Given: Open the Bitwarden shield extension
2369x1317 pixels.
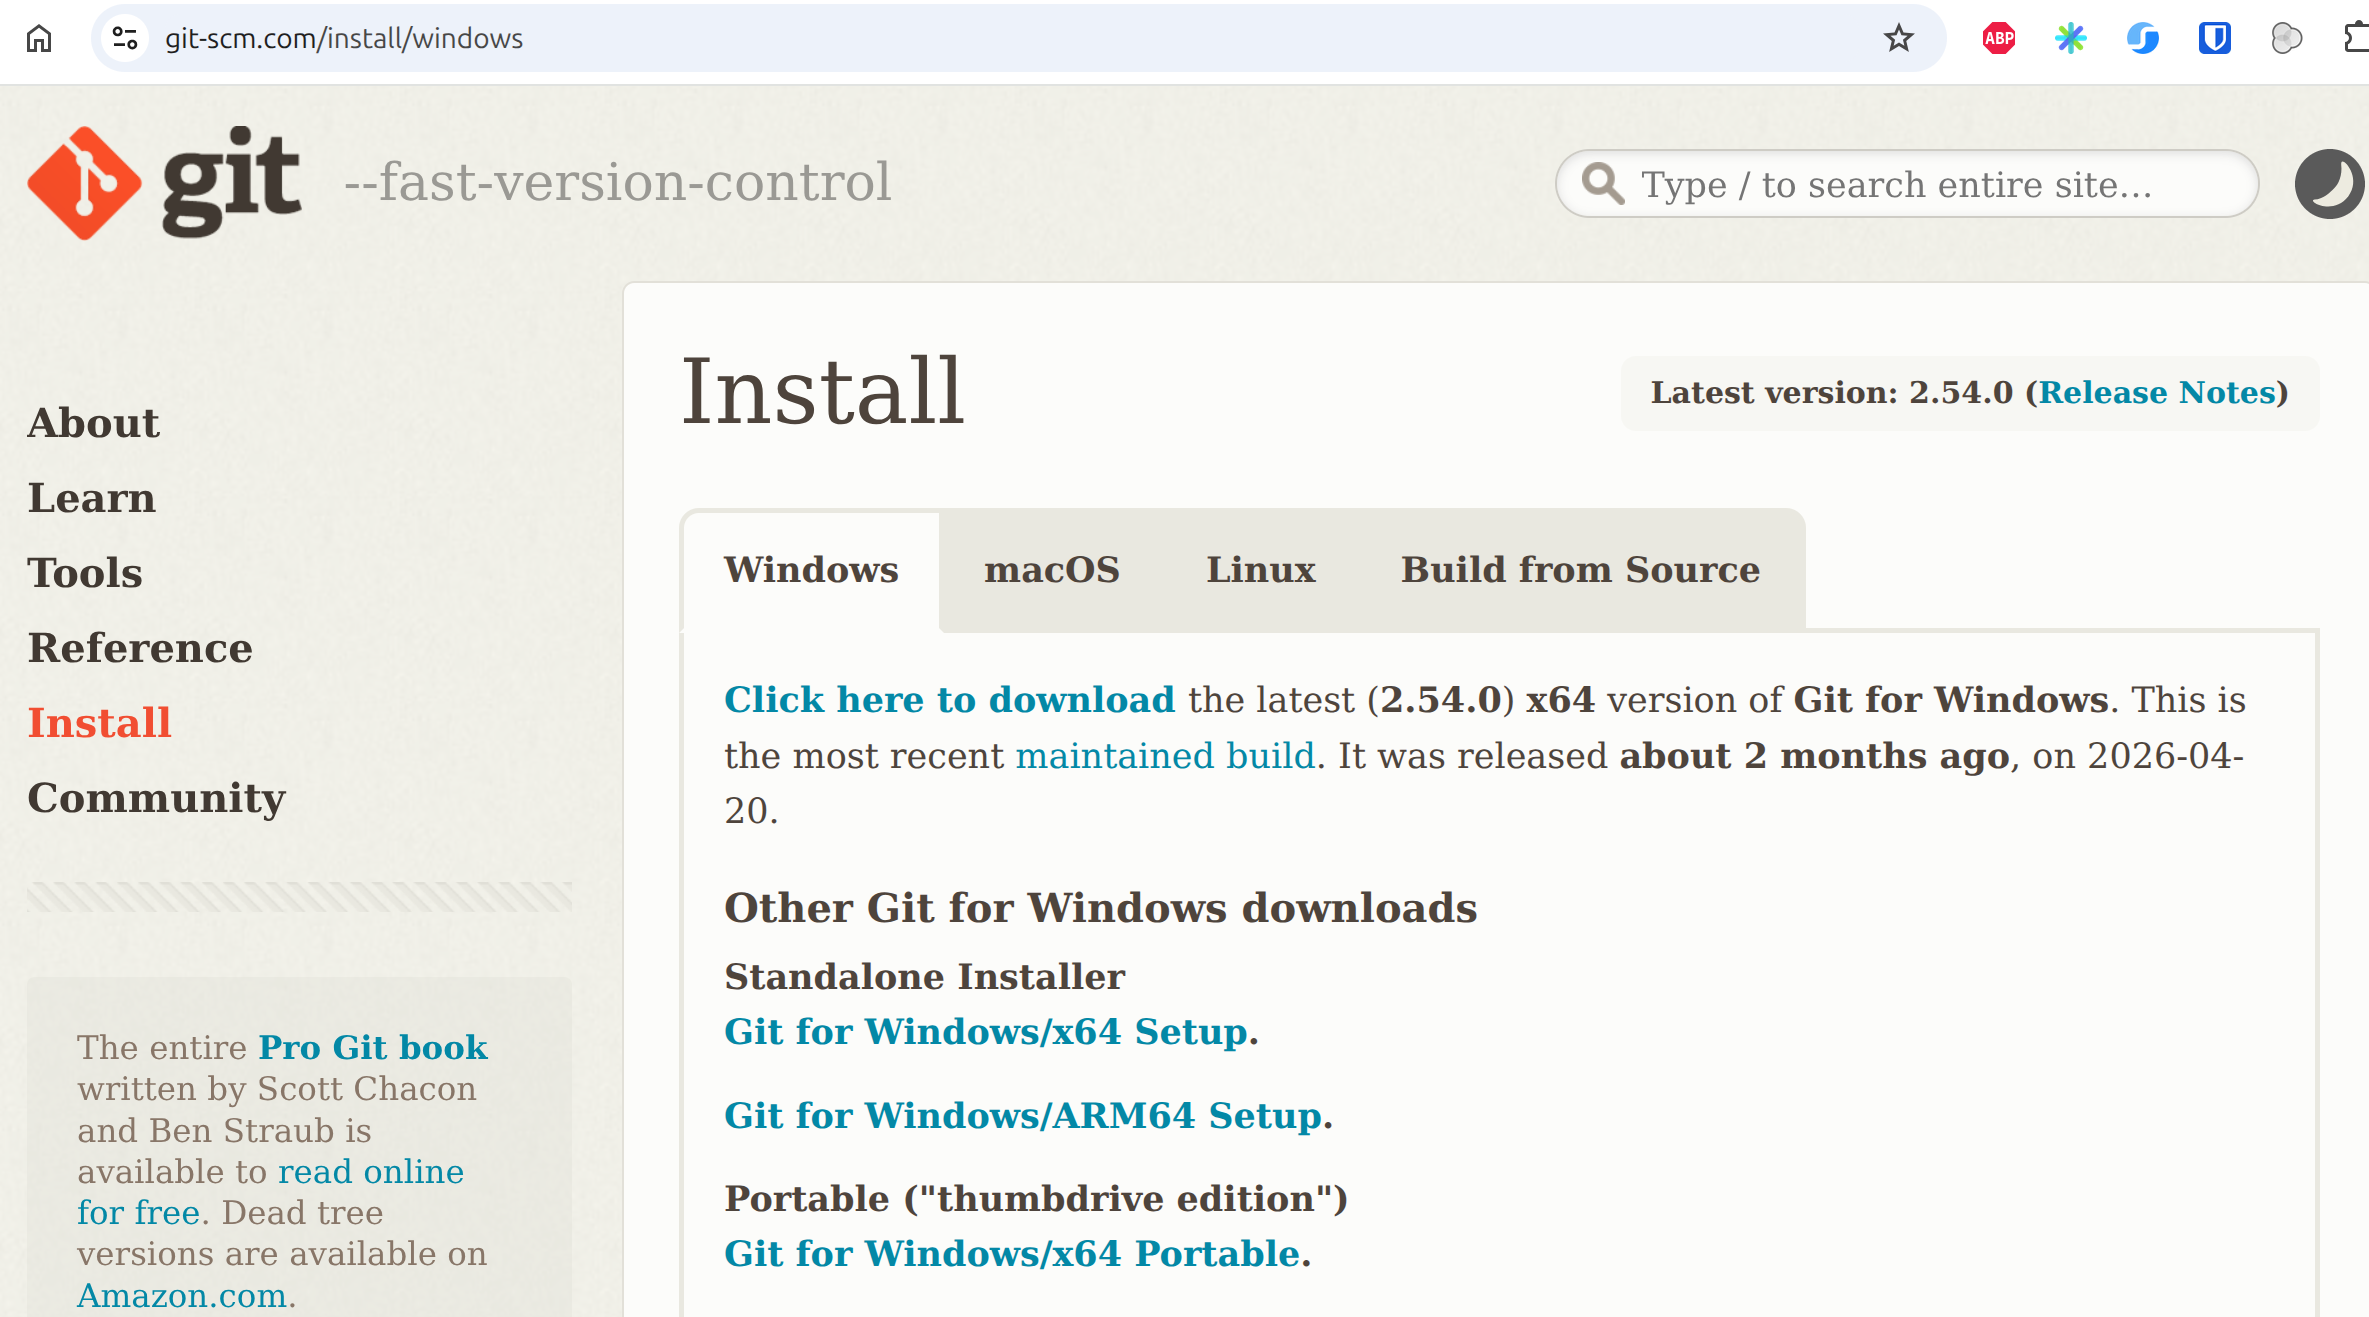Looking at the screenshot, I should coord(2214,39).
